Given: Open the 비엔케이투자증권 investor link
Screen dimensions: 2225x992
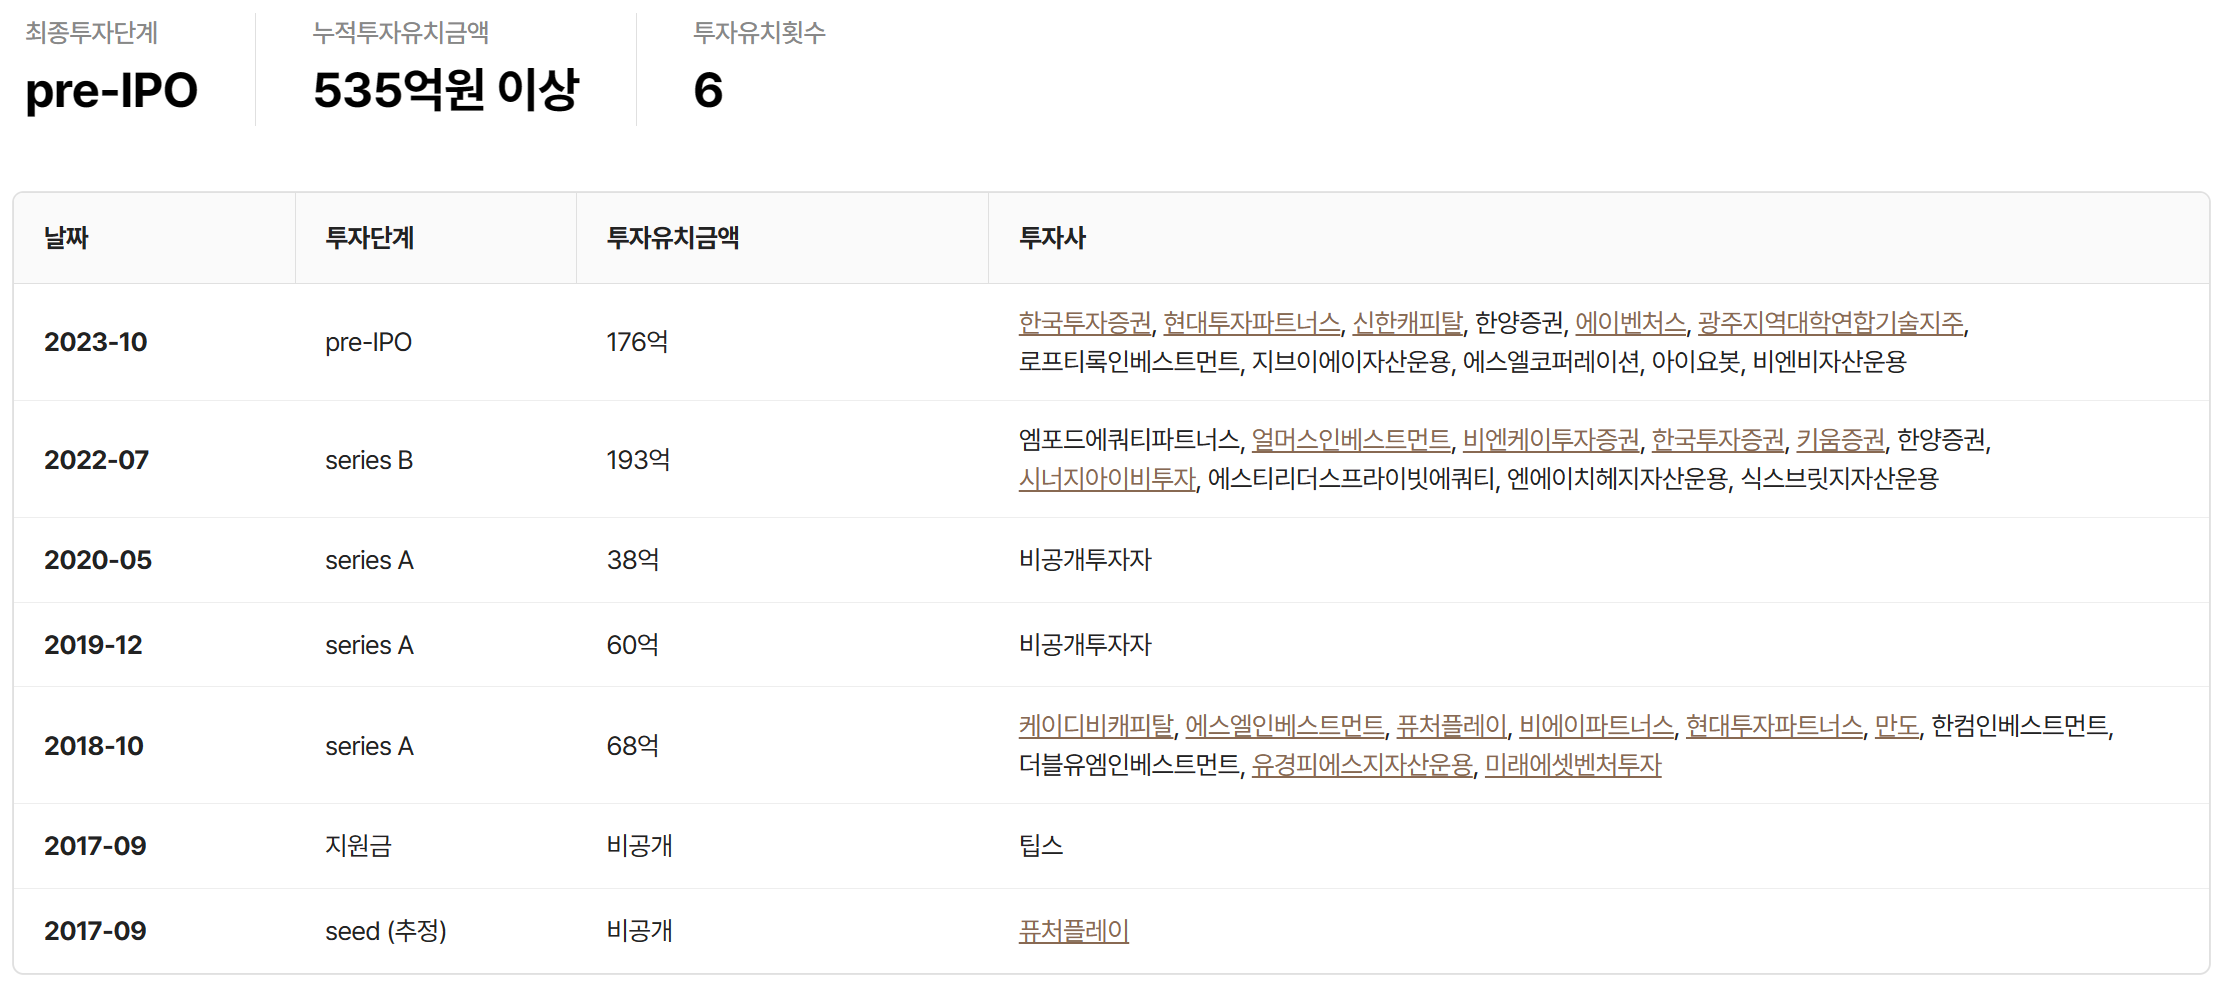Looking at the screenshot, I should (x=1550, y=440).
